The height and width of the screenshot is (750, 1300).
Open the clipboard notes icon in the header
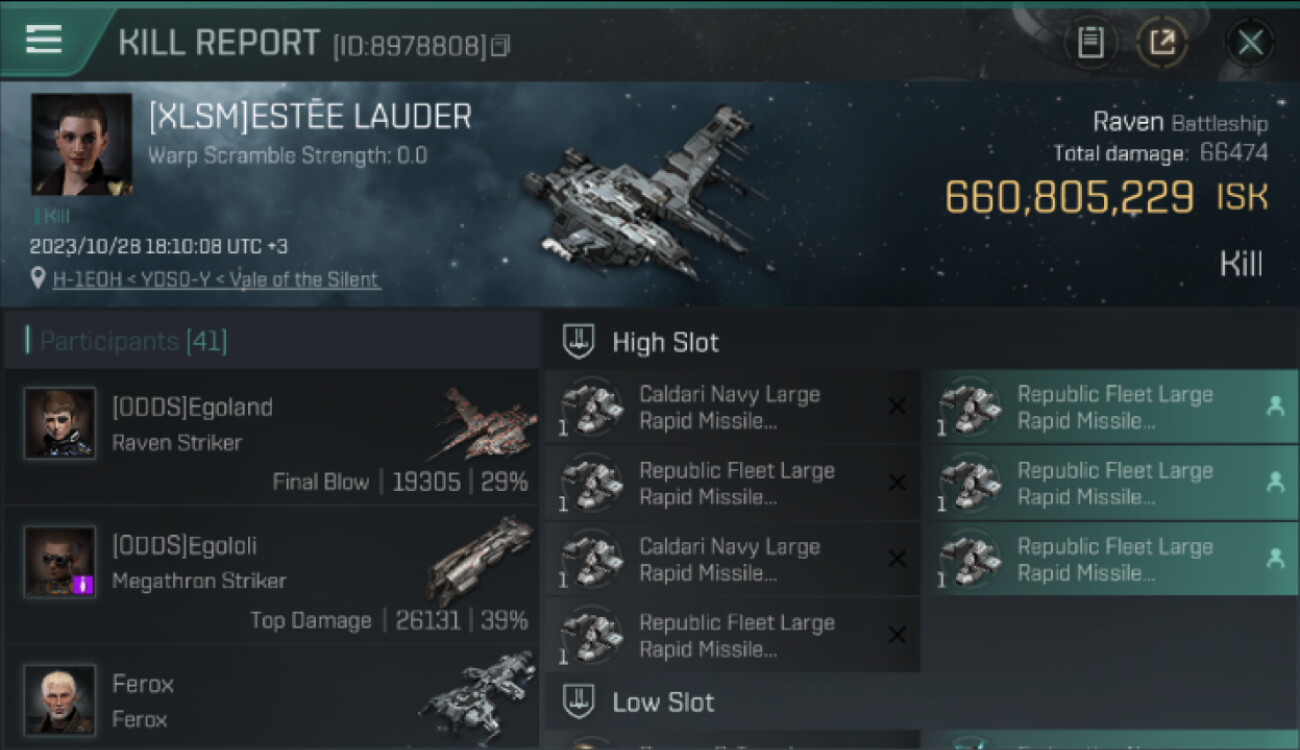[1091, 42]
